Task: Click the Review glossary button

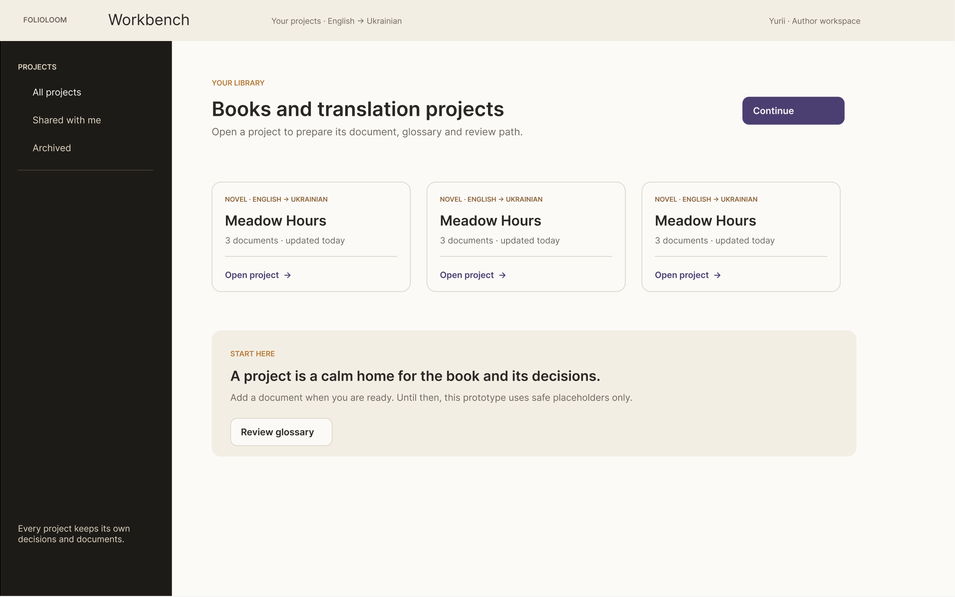Action: (x=281, y=432)
